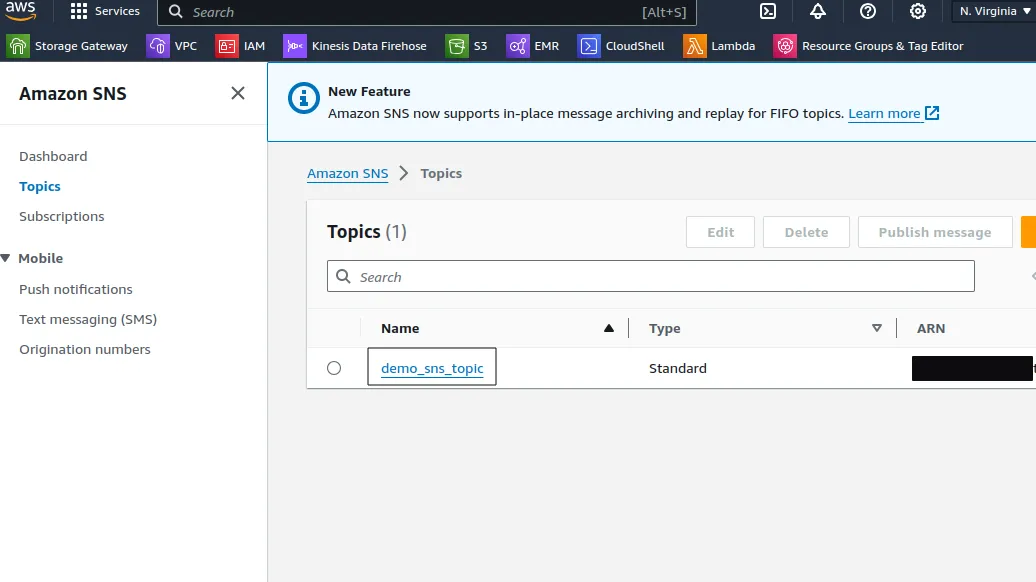View AWS notifications bell
The width and height of the screenshot is (1036, 582).
point(817,12)
